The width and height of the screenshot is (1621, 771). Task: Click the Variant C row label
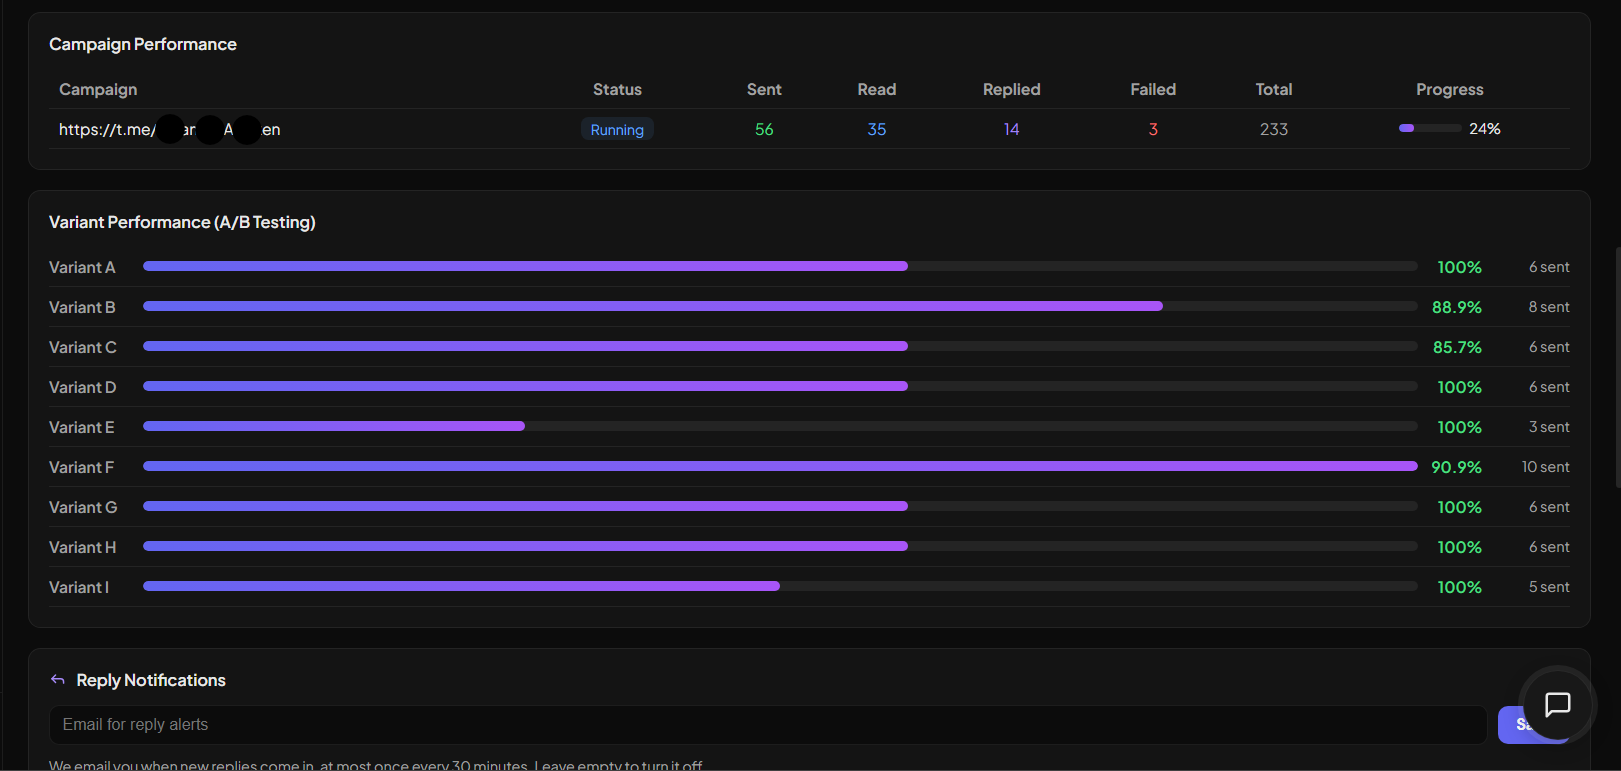[83, 347]
